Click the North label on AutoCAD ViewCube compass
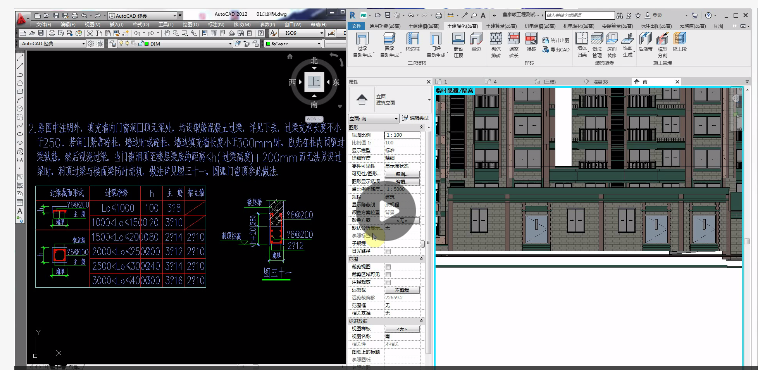Viewport: 758px width, 370px height. 314,61
